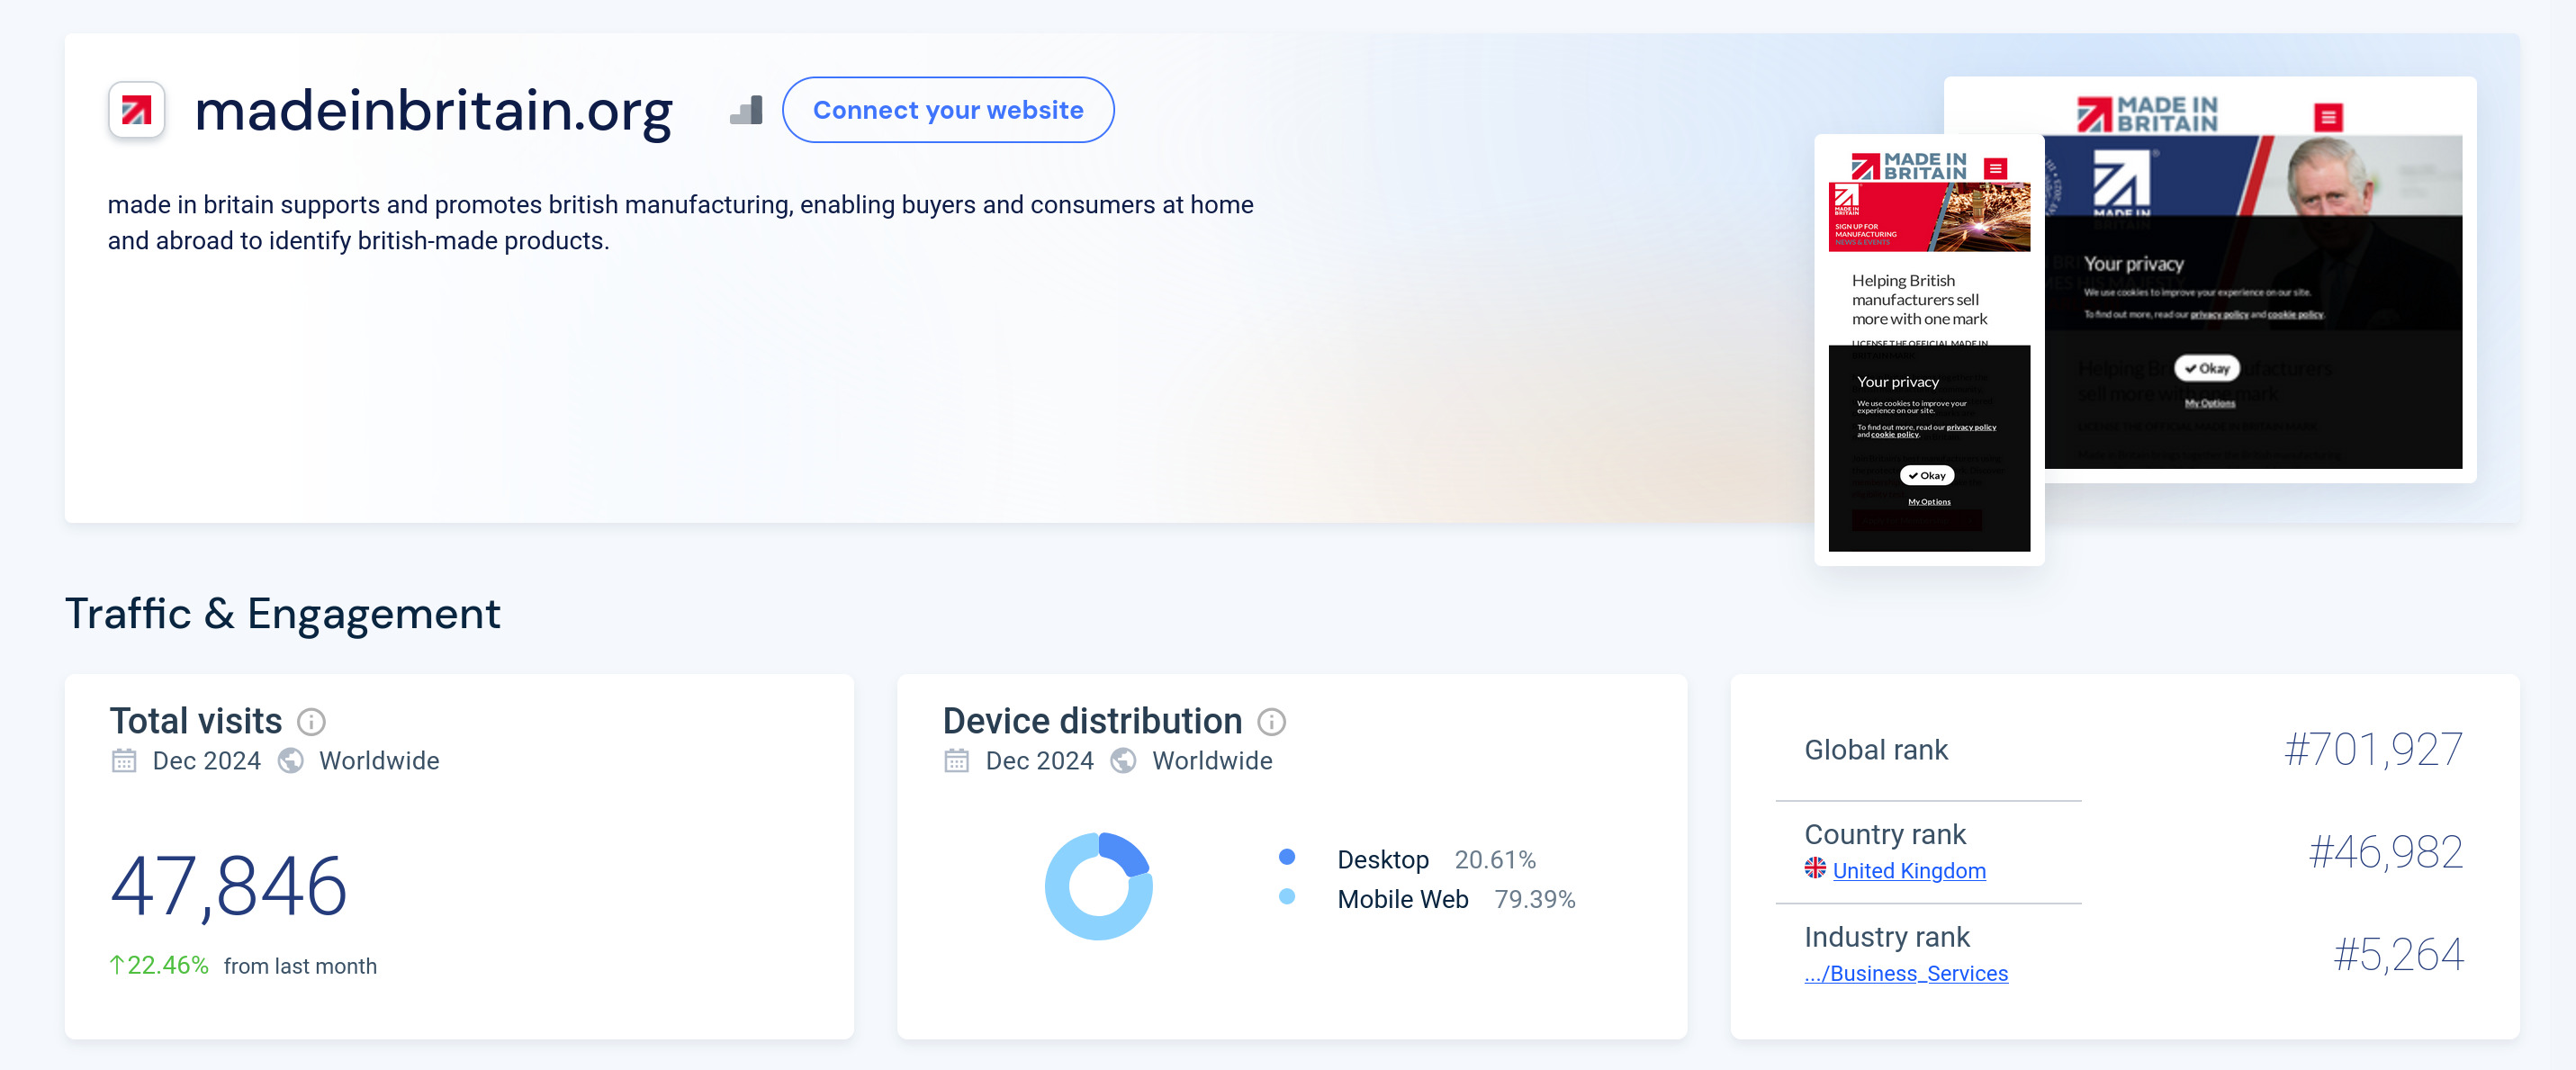Click the madeinbritain.org domain title
The height and width of the screenshot is (1070, 2576).
(x=433, y=110)
